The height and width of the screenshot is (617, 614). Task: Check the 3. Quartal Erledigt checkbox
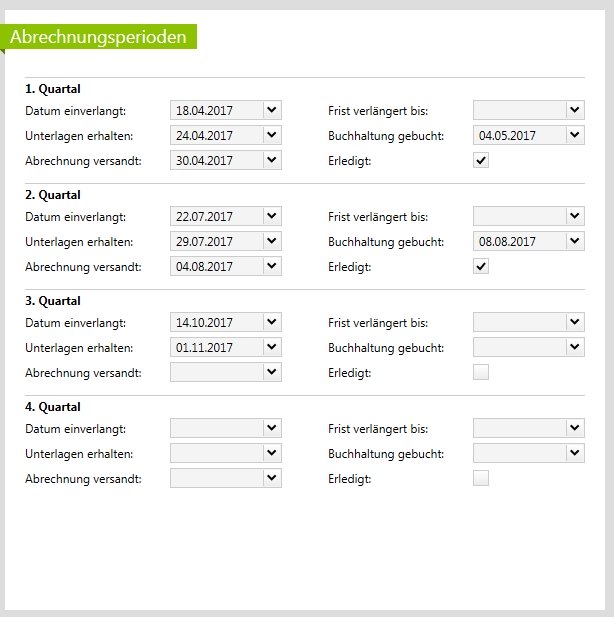pyautogui.click(x=481, y=372)
